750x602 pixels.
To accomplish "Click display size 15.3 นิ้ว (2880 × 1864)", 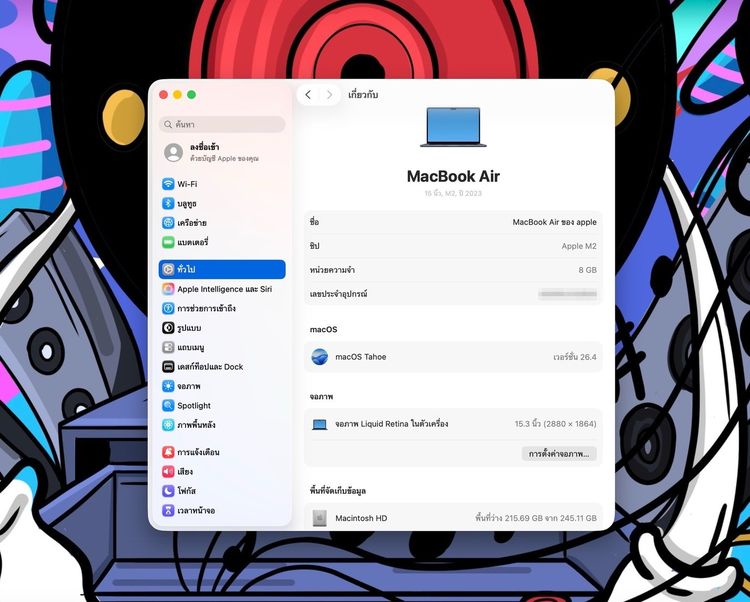I will pyautogui.click(x=555, y=424).
